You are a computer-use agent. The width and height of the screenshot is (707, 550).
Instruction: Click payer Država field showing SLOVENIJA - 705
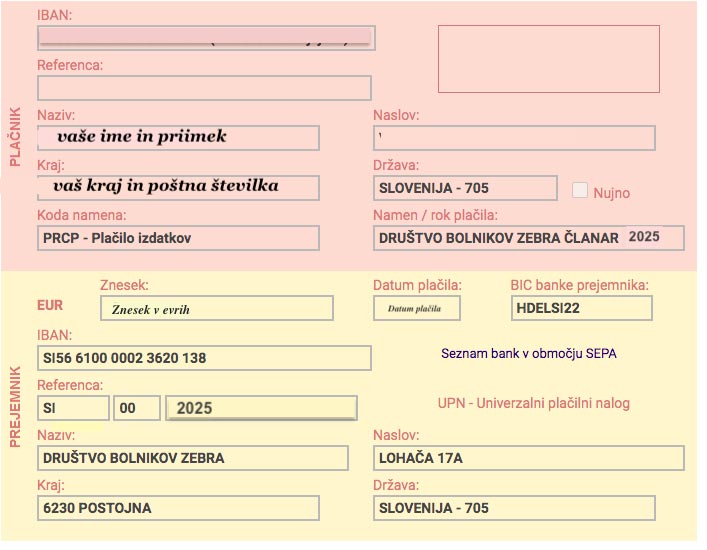[465, 188]
